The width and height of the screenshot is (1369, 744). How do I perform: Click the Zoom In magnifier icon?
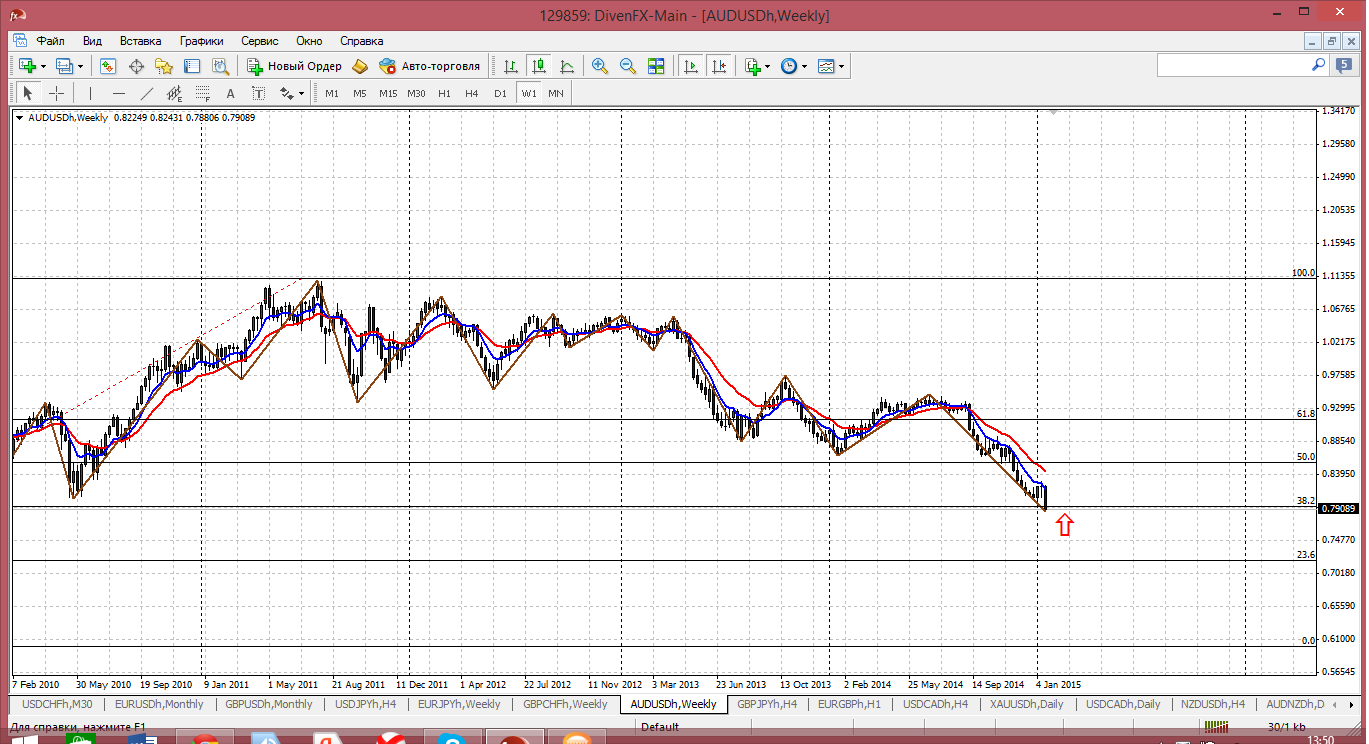point(600,66)
